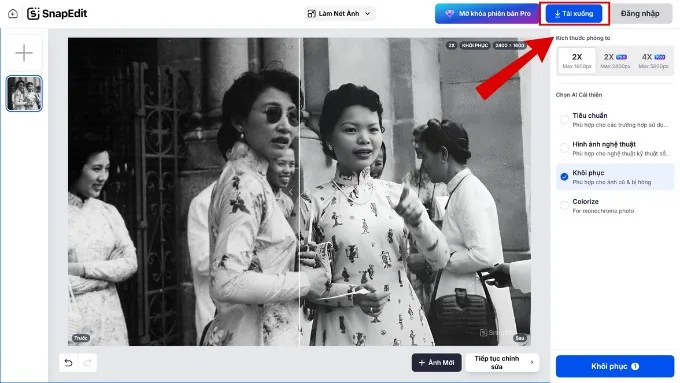Click the Ảnh Mới button
680x383 pixels.
coord(436,363)
